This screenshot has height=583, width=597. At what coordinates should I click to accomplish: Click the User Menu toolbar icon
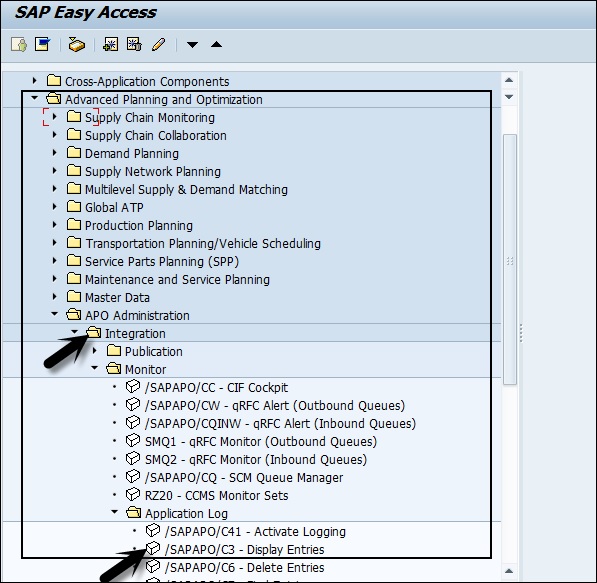(19, 45)
